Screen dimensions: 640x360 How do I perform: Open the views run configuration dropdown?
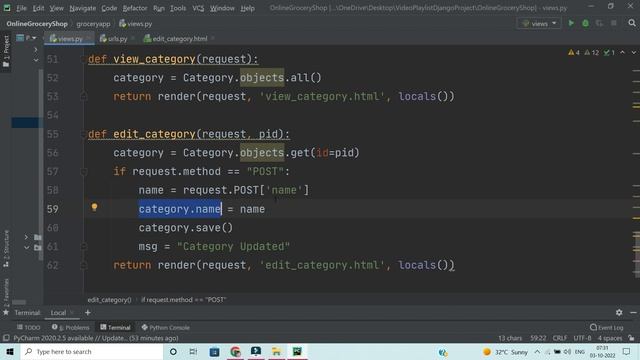(x=539, y=23)
